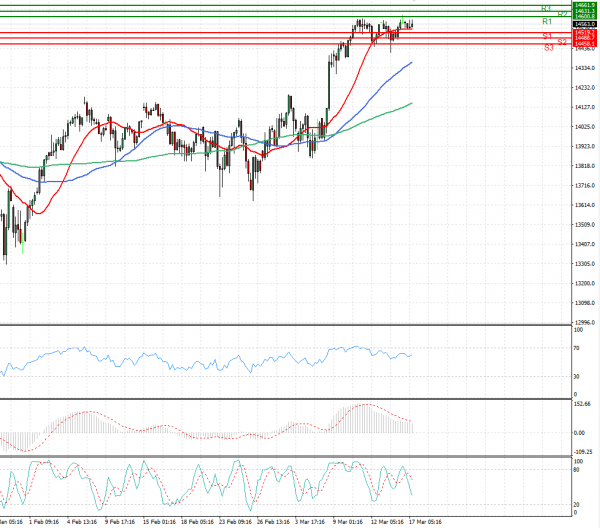Click price axis value 14334.0
The image size is (600, 528).
(x=585, y=68)
